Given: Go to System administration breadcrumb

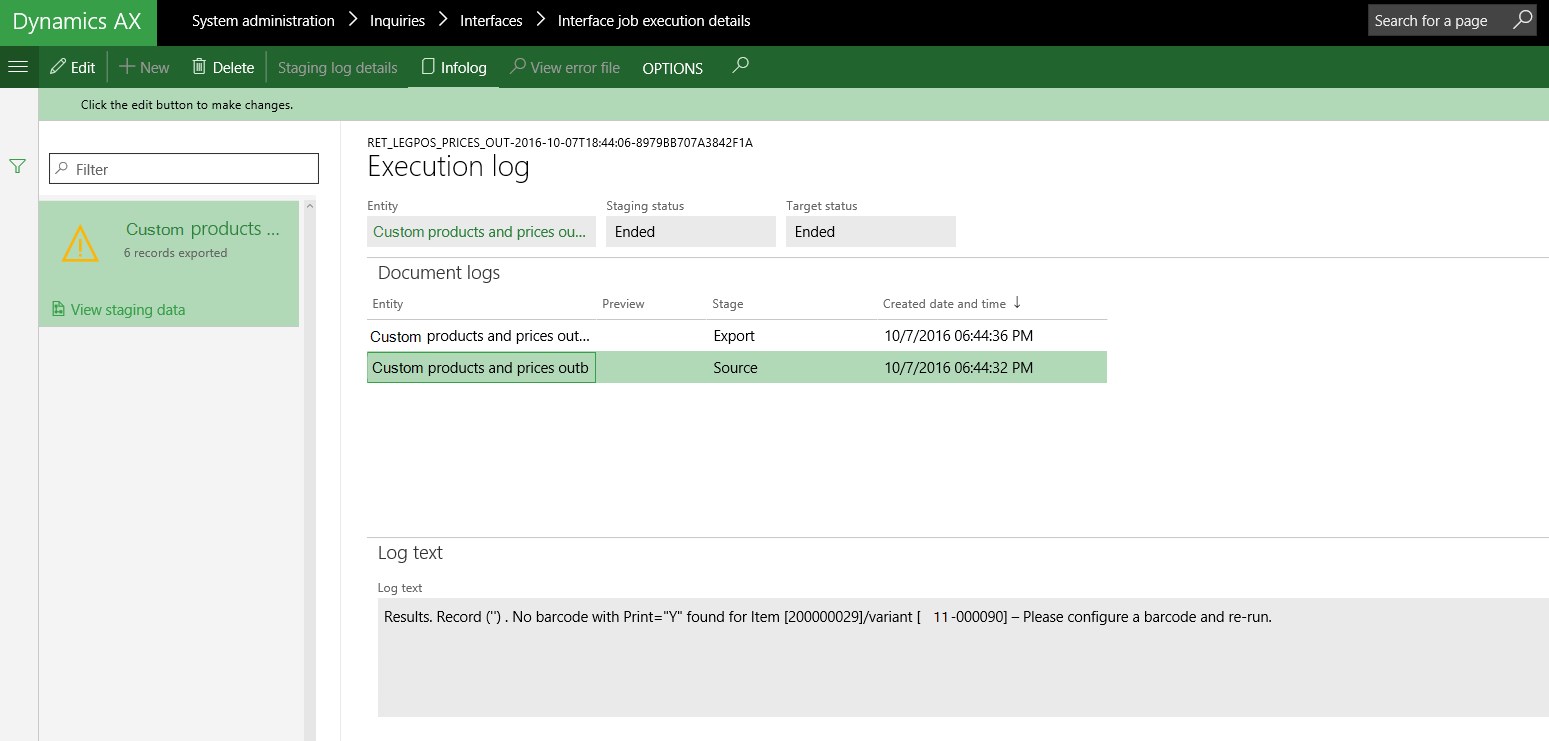Looking at the screenshot, I should [263, 20].
